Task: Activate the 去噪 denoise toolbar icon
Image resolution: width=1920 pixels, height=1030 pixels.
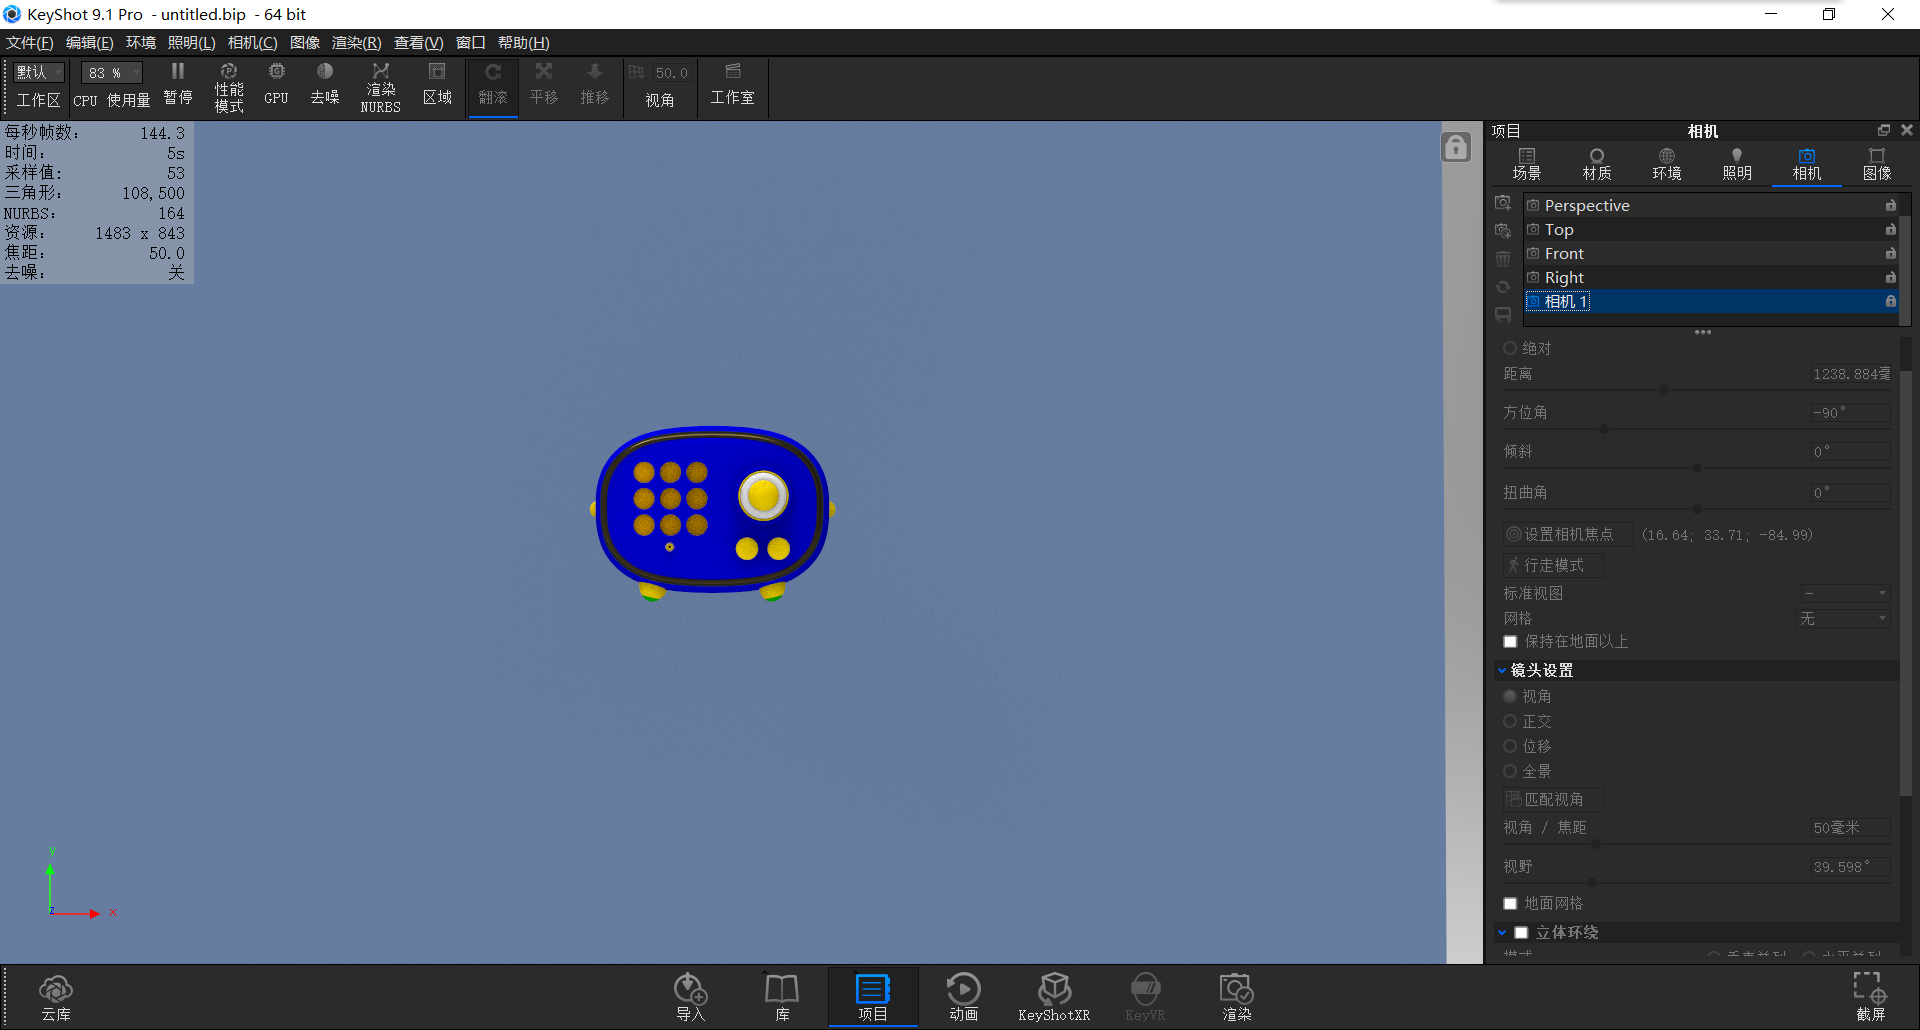Action: click(324, 84)
